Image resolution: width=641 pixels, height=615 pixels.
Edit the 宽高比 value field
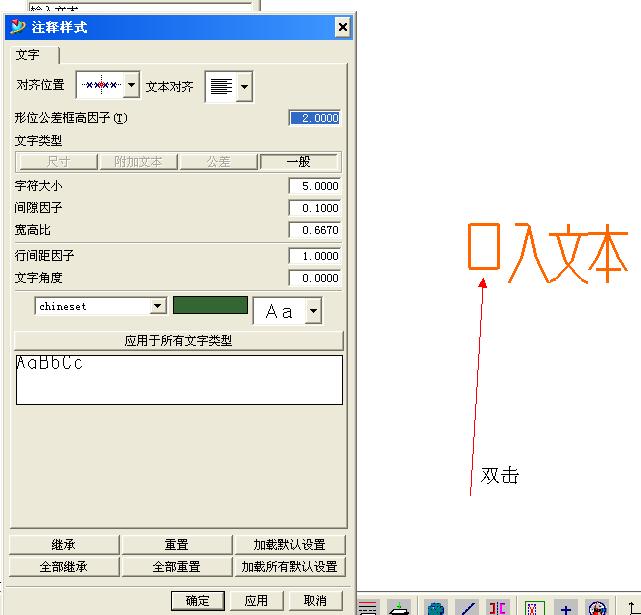tap(314, 230)
